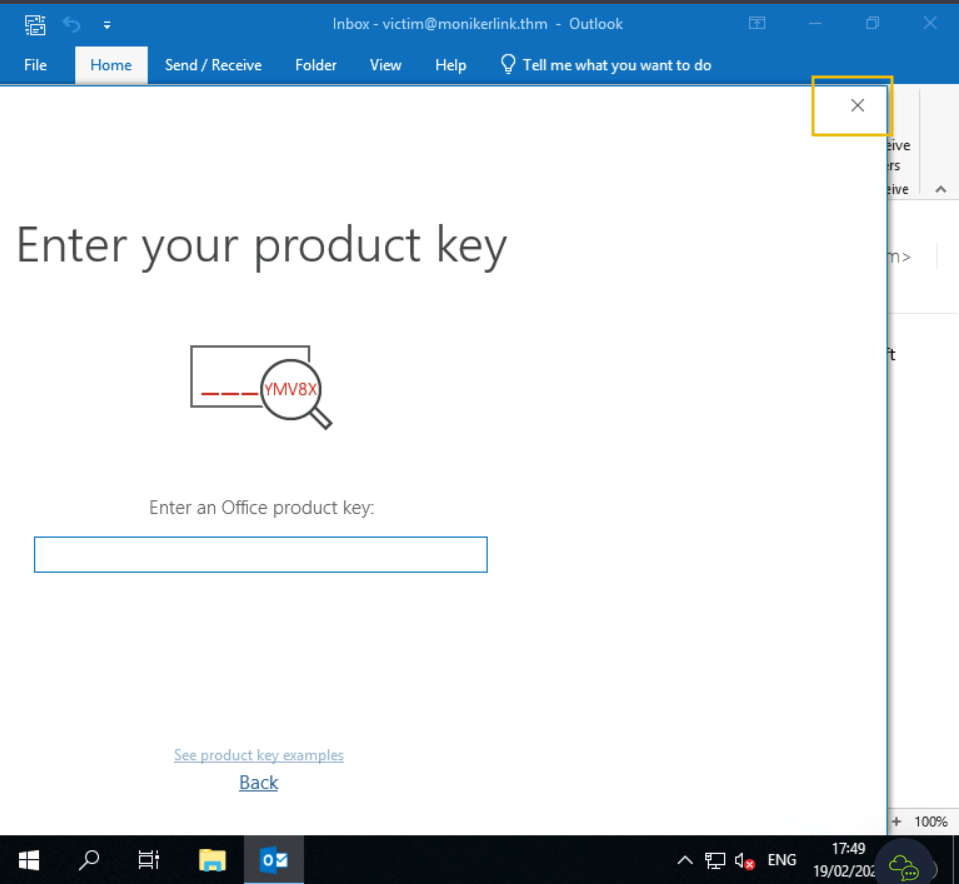The height and width of the screenshot is (884, 959).
Task: Go Back from product key screen
Action: click(x=259, y=783)
